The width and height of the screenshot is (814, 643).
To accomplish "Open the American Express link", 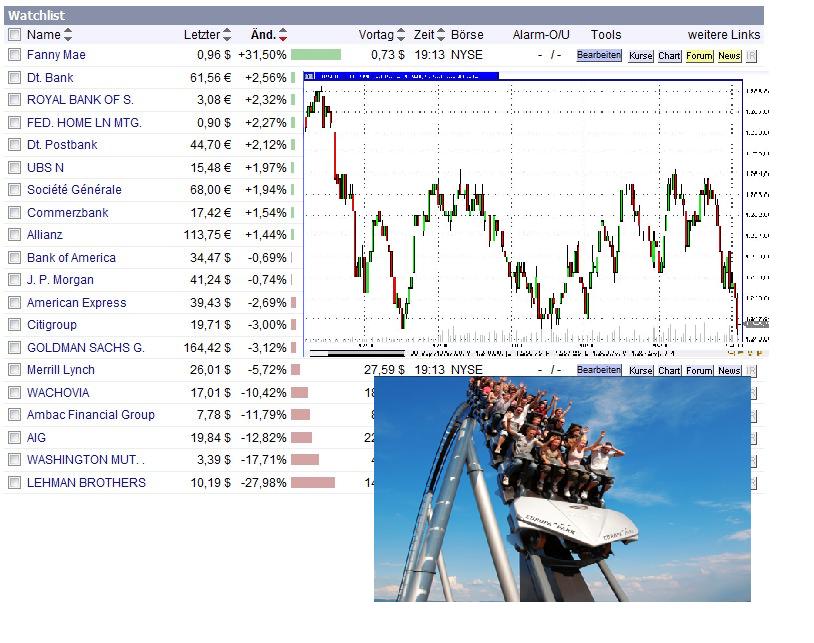I will pos(76,303).
